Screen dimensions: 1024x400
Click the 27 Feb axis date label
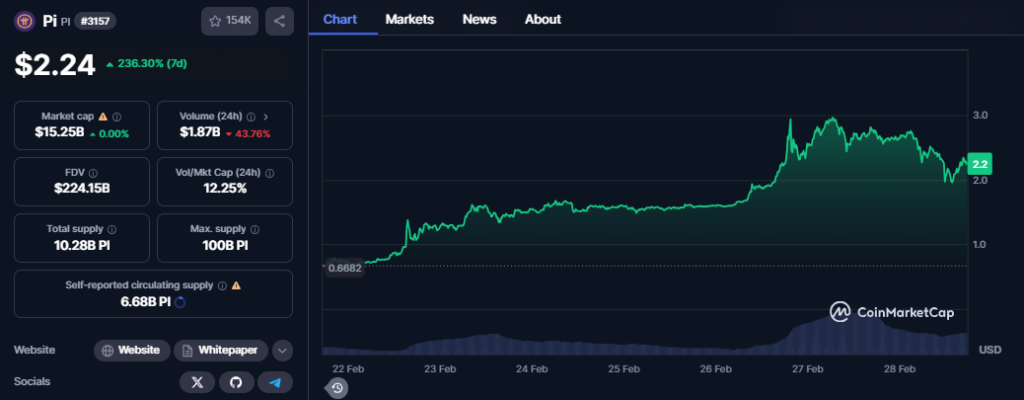click(807, 369)
